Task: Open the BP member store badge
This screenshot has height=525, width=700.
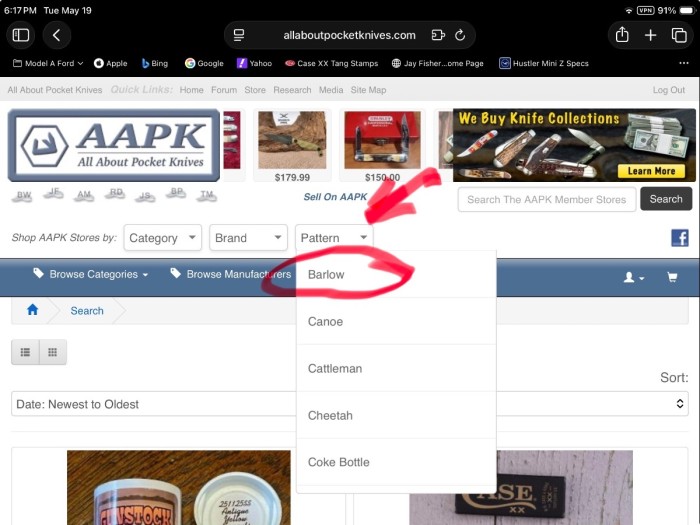Action: 176,192
